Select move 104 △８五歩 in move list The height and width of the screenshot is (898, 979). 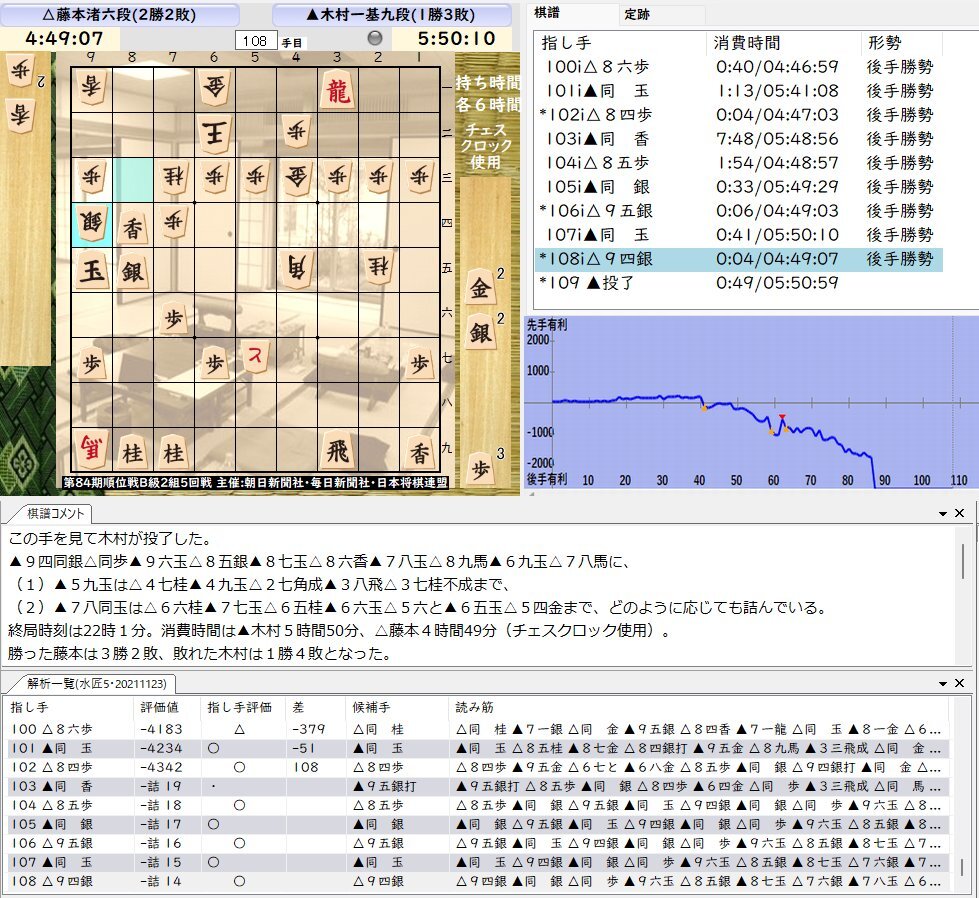[739, 163]
